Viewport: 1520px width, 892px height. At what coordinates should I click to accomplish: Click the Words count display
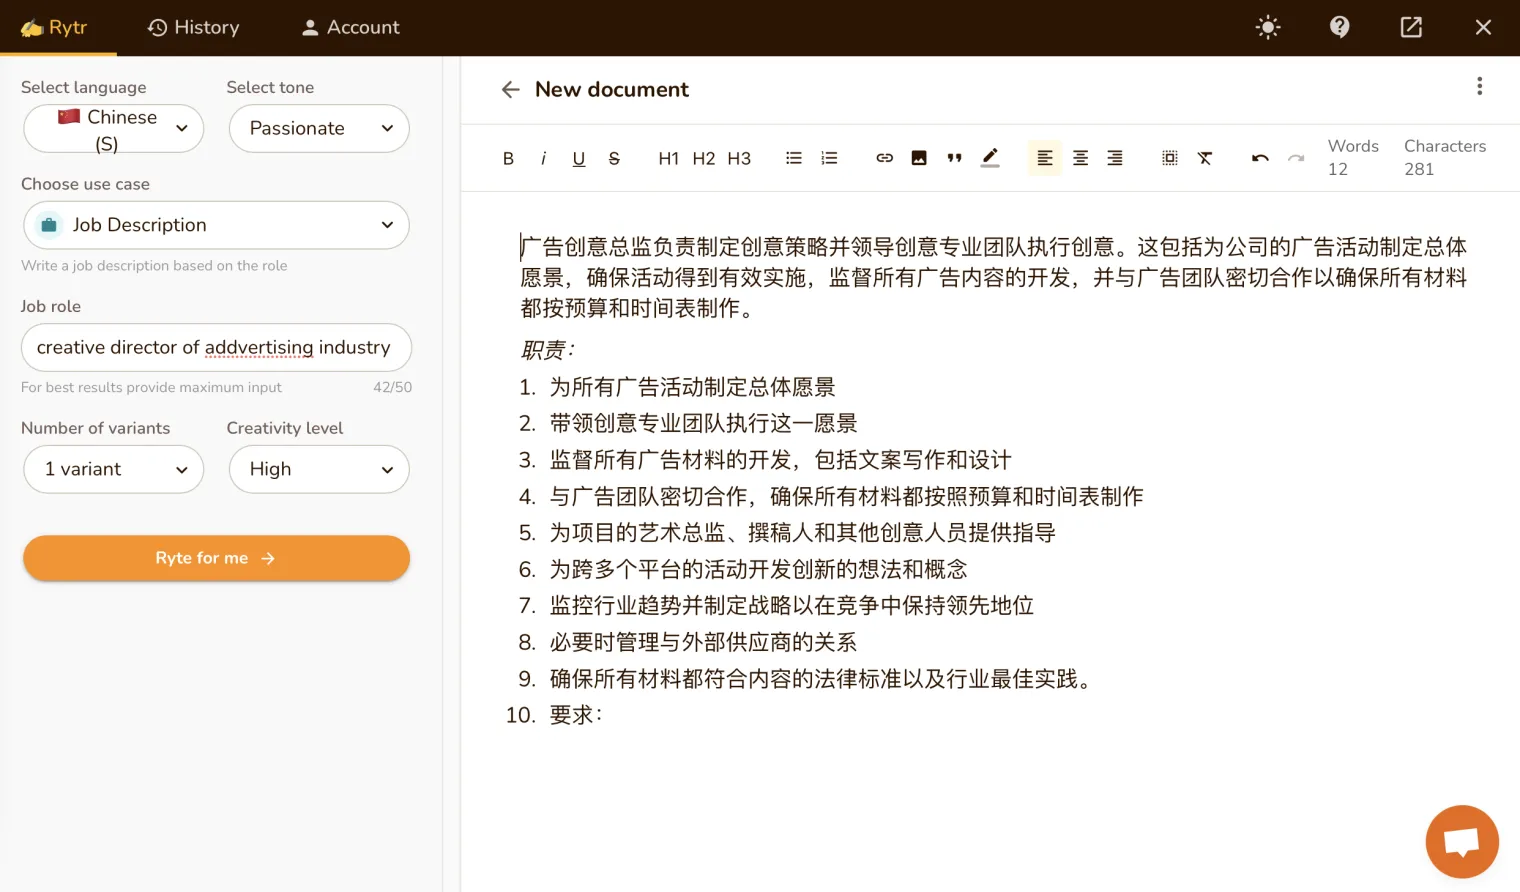pyautogui.click(x=1353, y=157)
